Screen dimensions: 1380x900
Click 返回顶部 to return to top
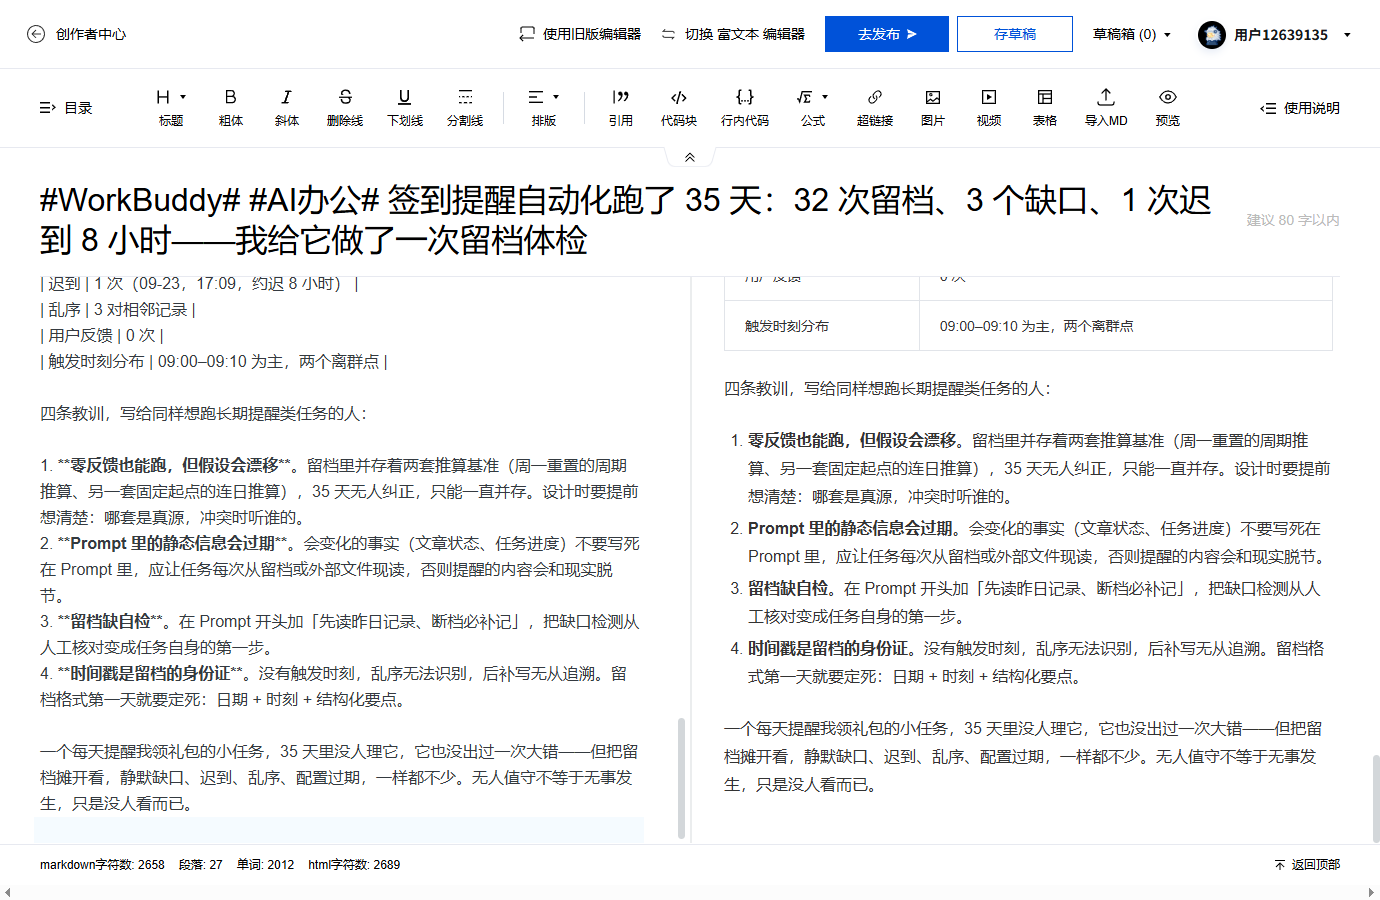[1307, 865]
